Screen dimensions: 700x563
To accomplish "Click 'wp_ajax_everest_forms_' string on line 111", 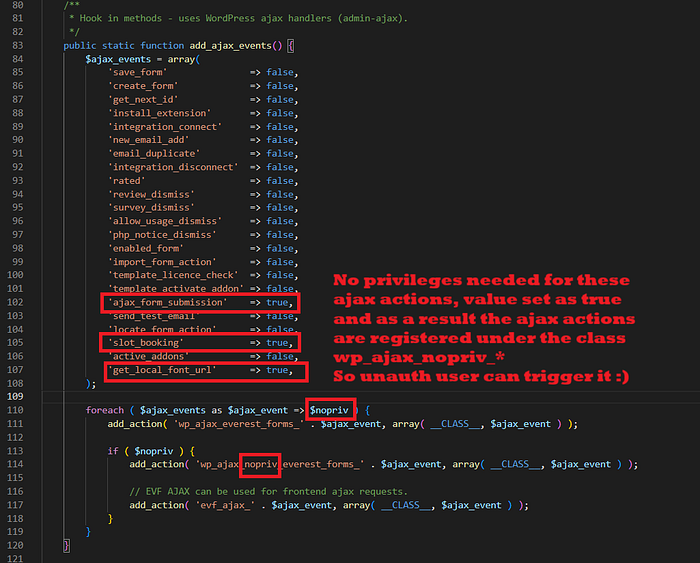I will (239, 424).
